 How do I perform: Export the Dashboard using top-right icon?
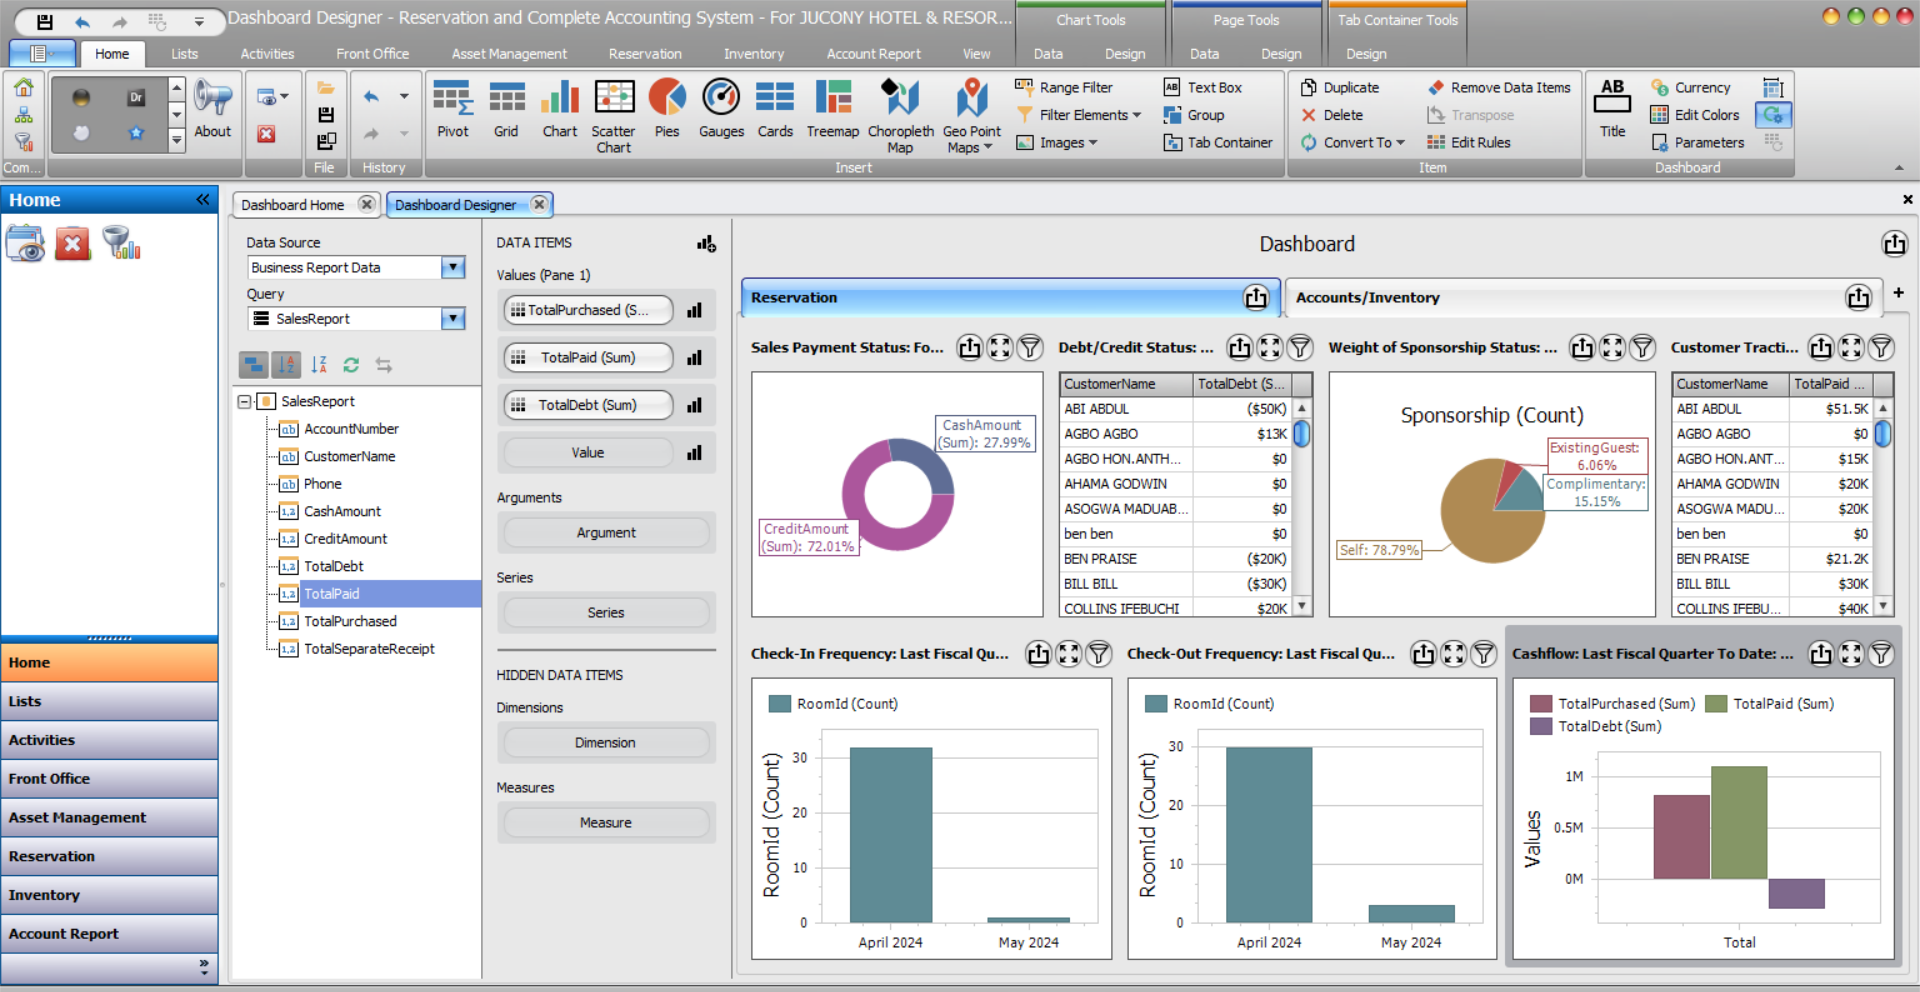[x=1894, y=244]
